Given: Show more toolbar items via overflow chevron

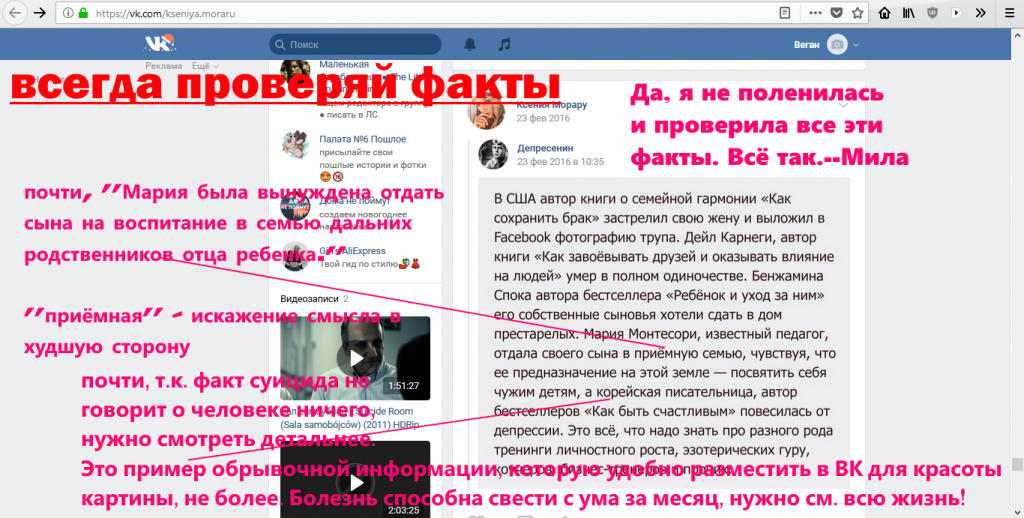Looking at the screenshot, I should [x=981, y=14].
